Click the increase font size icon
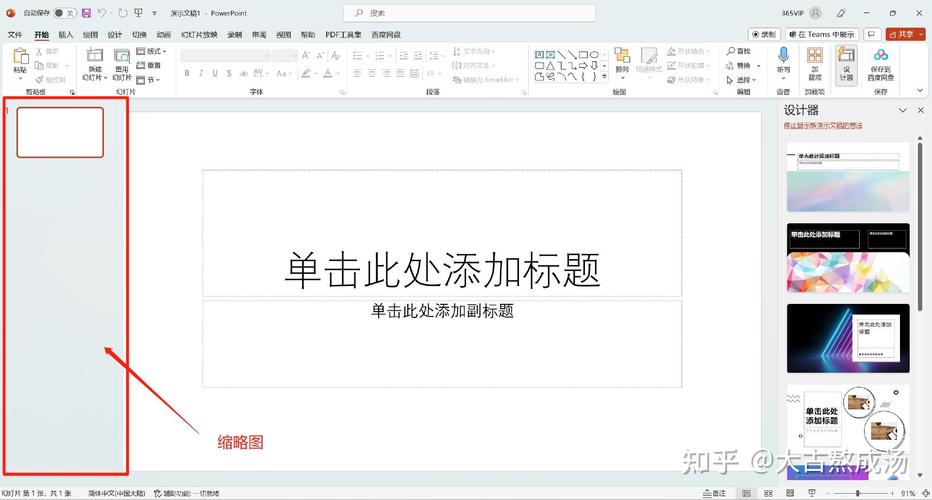Screen dimensions: 932x500 point(306,55)
